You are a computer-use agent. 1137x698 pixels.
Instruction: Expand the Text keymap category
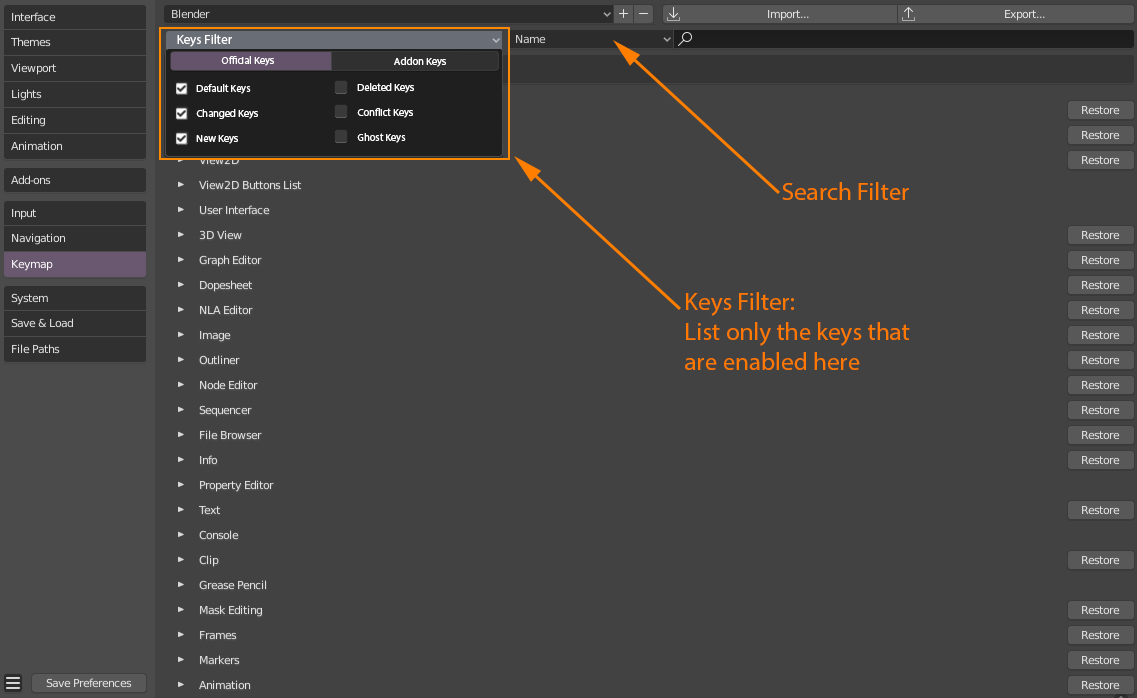181,510
